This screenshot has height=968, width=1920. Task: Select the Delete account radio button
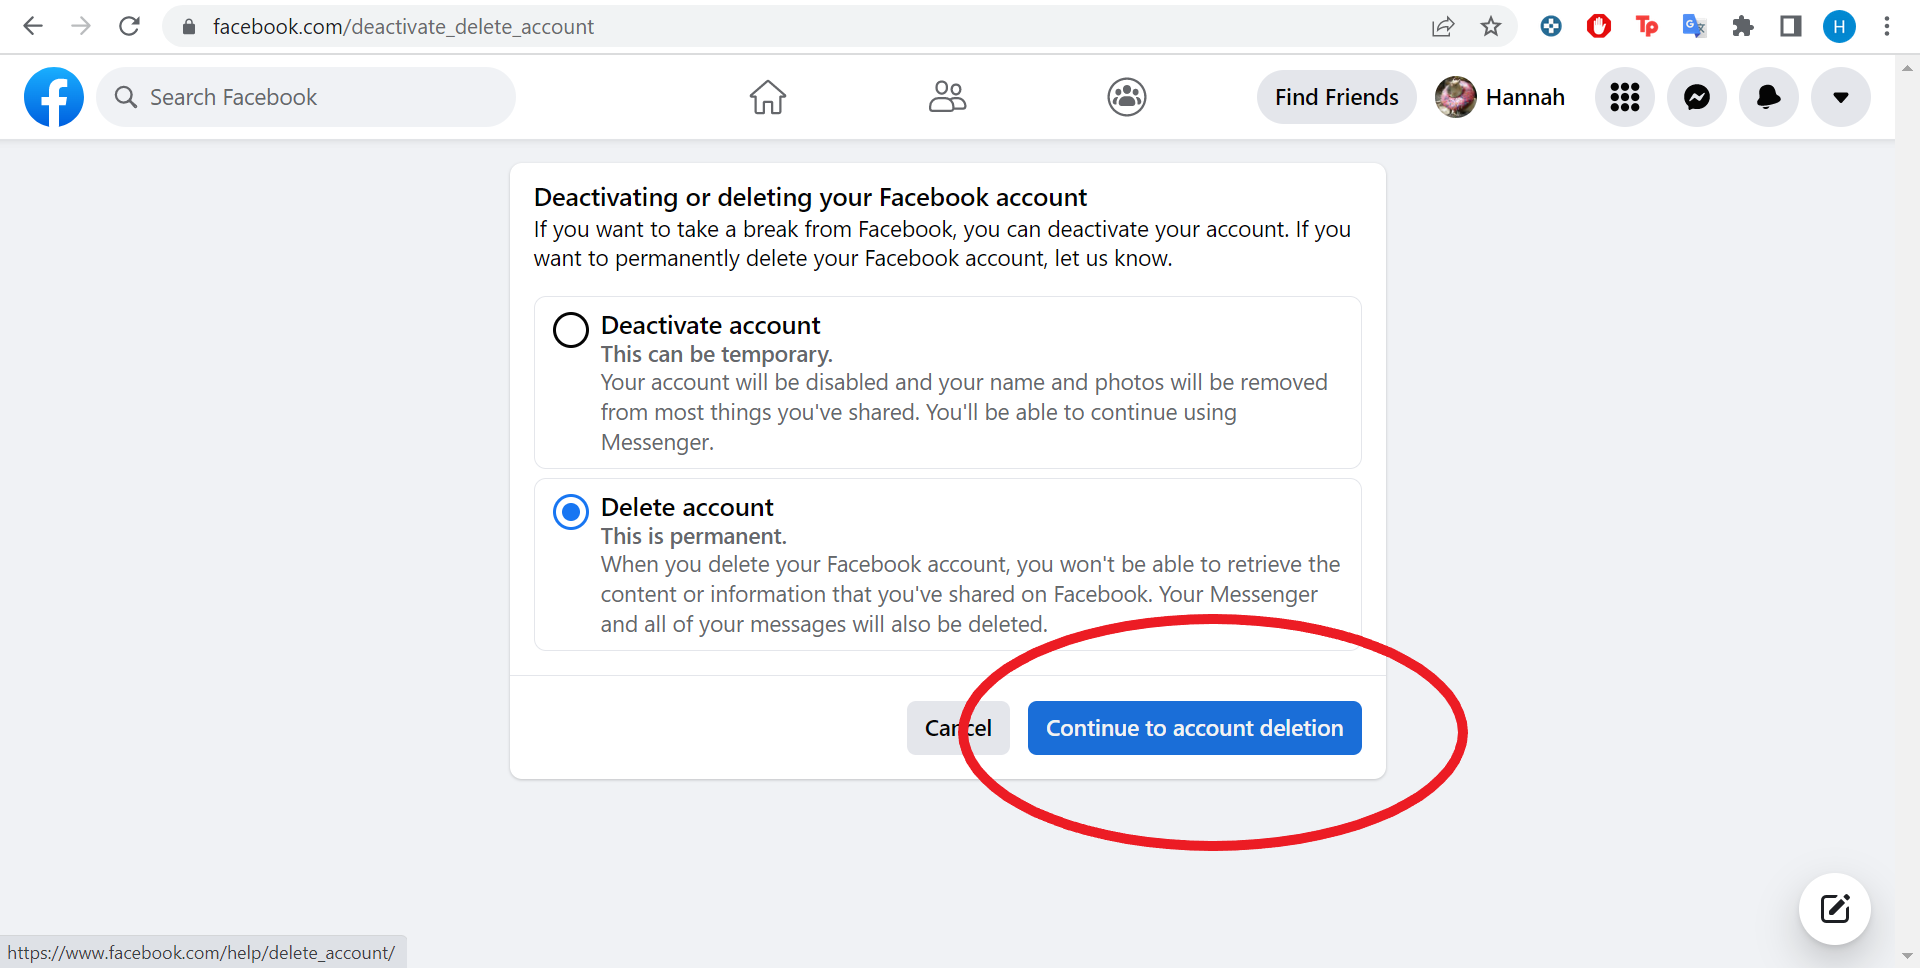click(571, 512)
